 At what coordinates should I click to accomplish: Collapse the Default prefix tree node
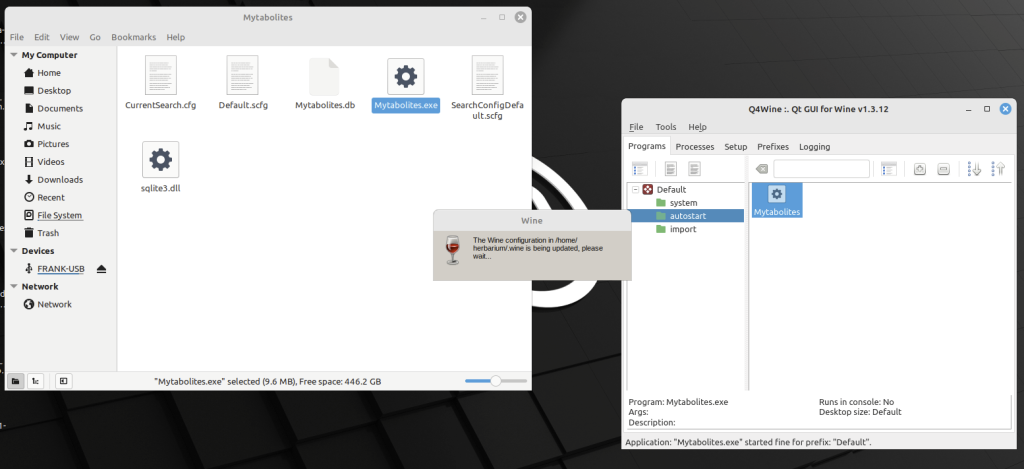tap(635, 189)
